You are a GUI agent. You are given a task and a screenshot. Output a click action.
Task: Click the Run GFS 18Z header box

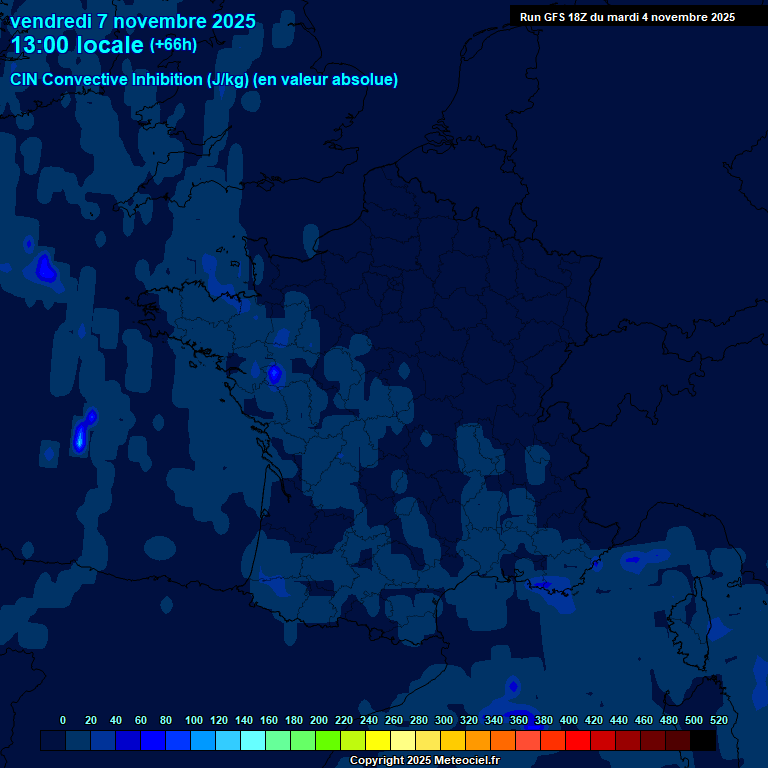click(627, 17)
